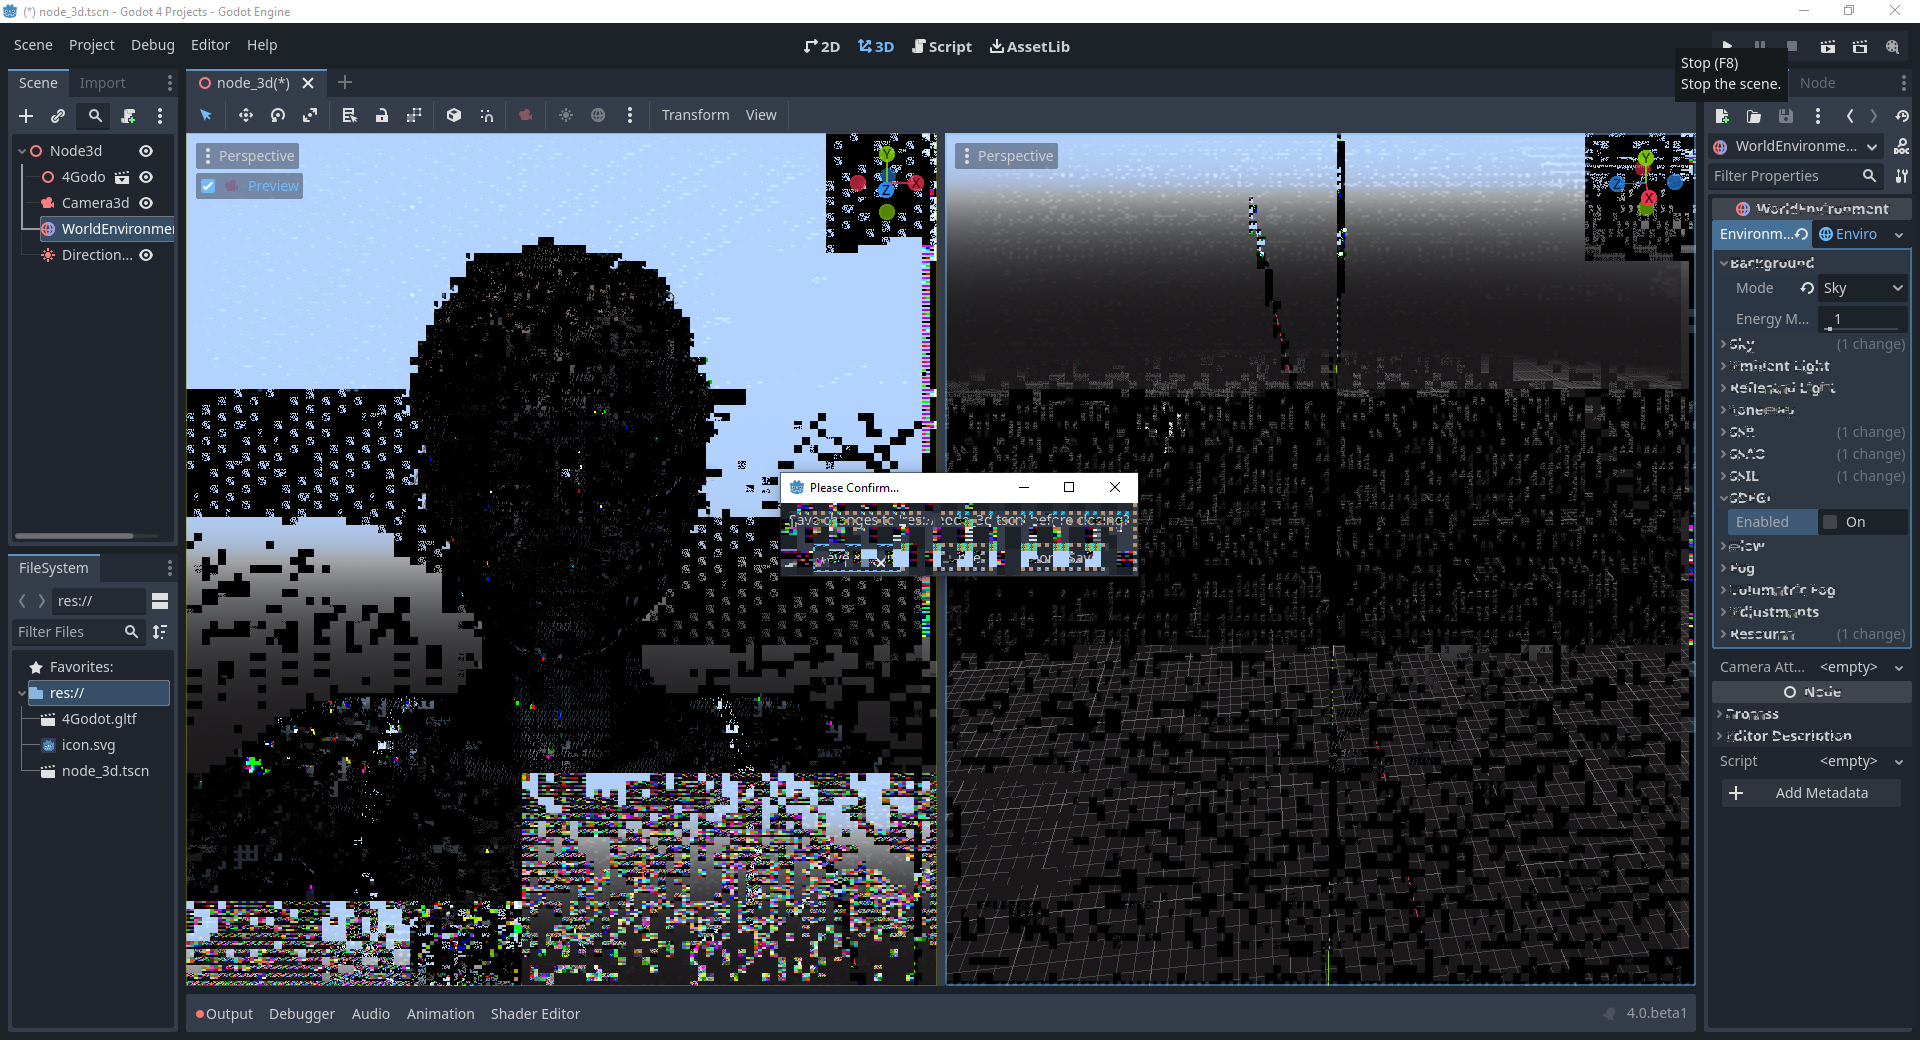This screenshot has width=1920, height=1040.
Task: Toggle FileSystem split mode icon
Action: 160,601
